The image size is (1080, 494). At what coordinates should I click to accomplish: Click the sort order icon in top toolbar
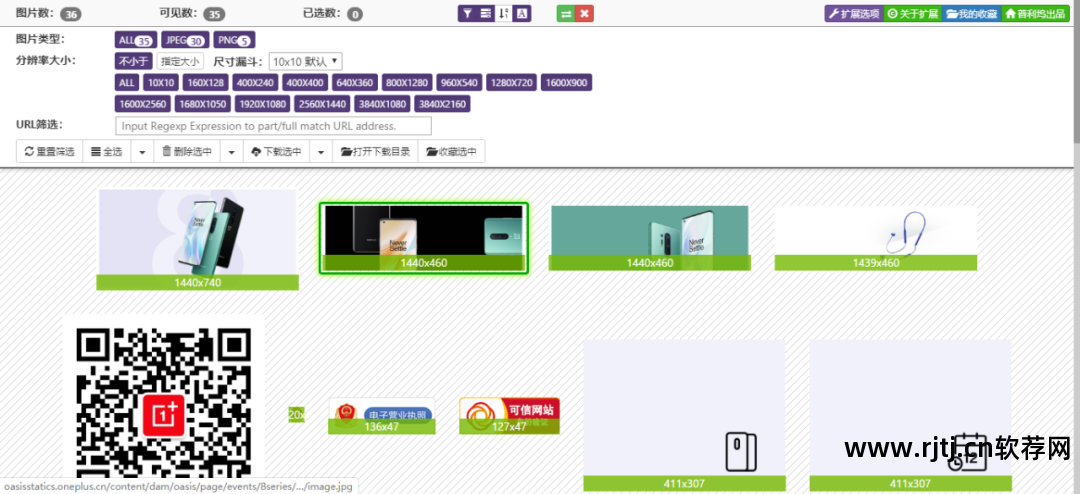[x=503, y=14]
